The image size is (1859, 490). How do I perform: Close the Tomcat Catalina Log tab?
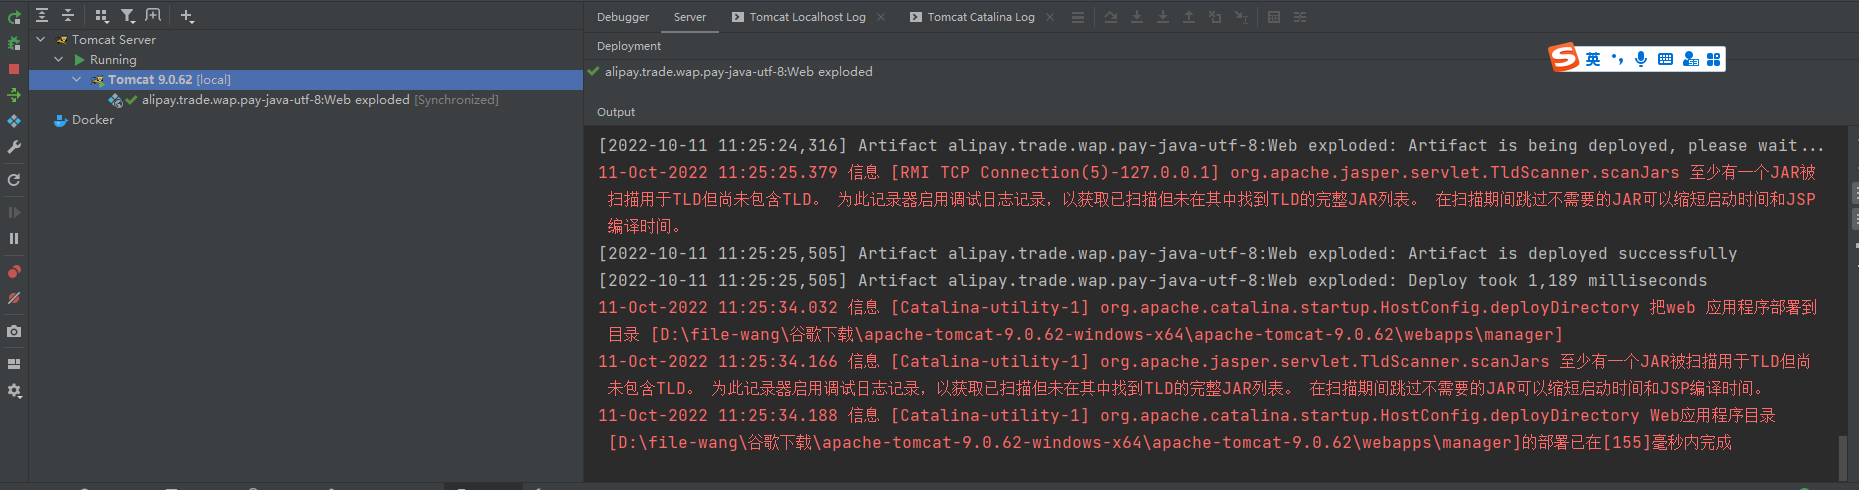point(1049,17)
